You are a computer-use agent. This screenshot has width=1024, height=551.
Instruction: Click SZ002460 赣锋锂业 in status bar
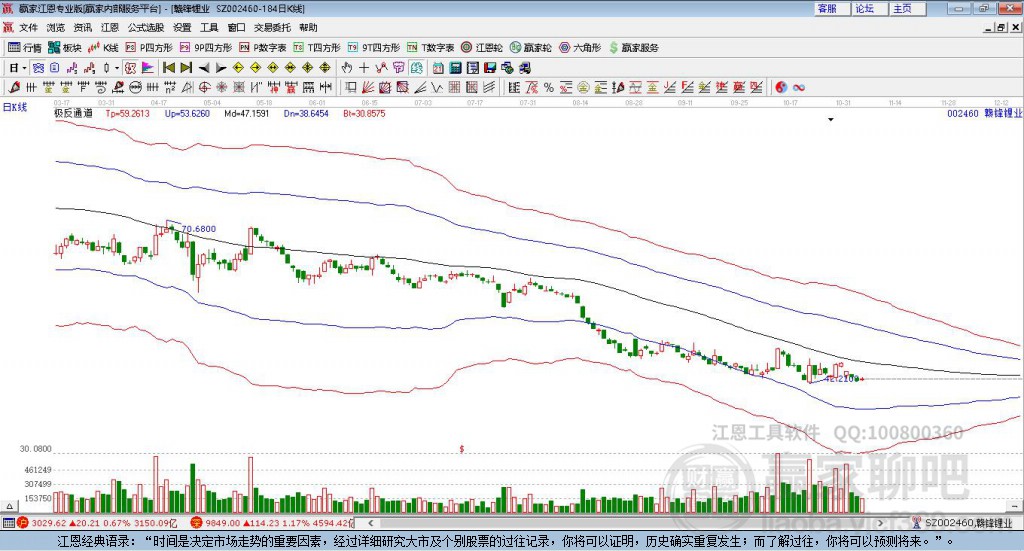pos(963,523)
